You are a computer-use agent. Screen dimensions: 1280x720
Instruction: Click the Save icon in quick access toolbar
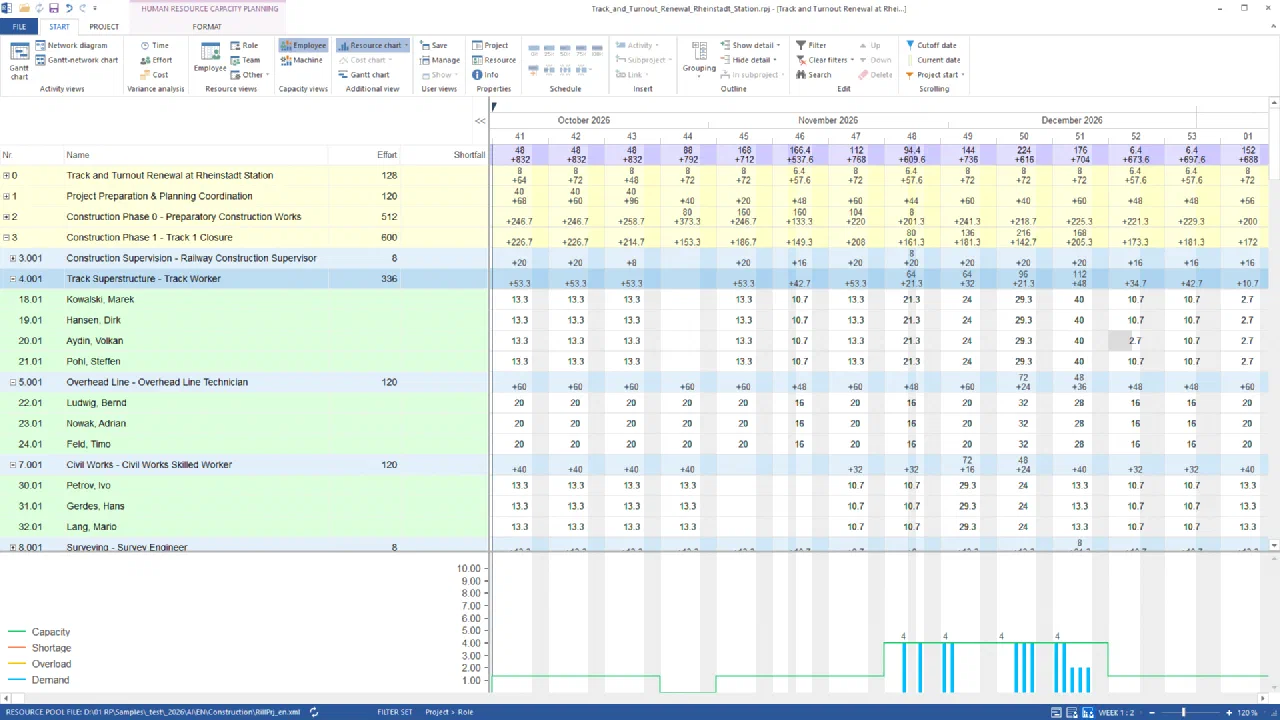click(x=54, y=8)
